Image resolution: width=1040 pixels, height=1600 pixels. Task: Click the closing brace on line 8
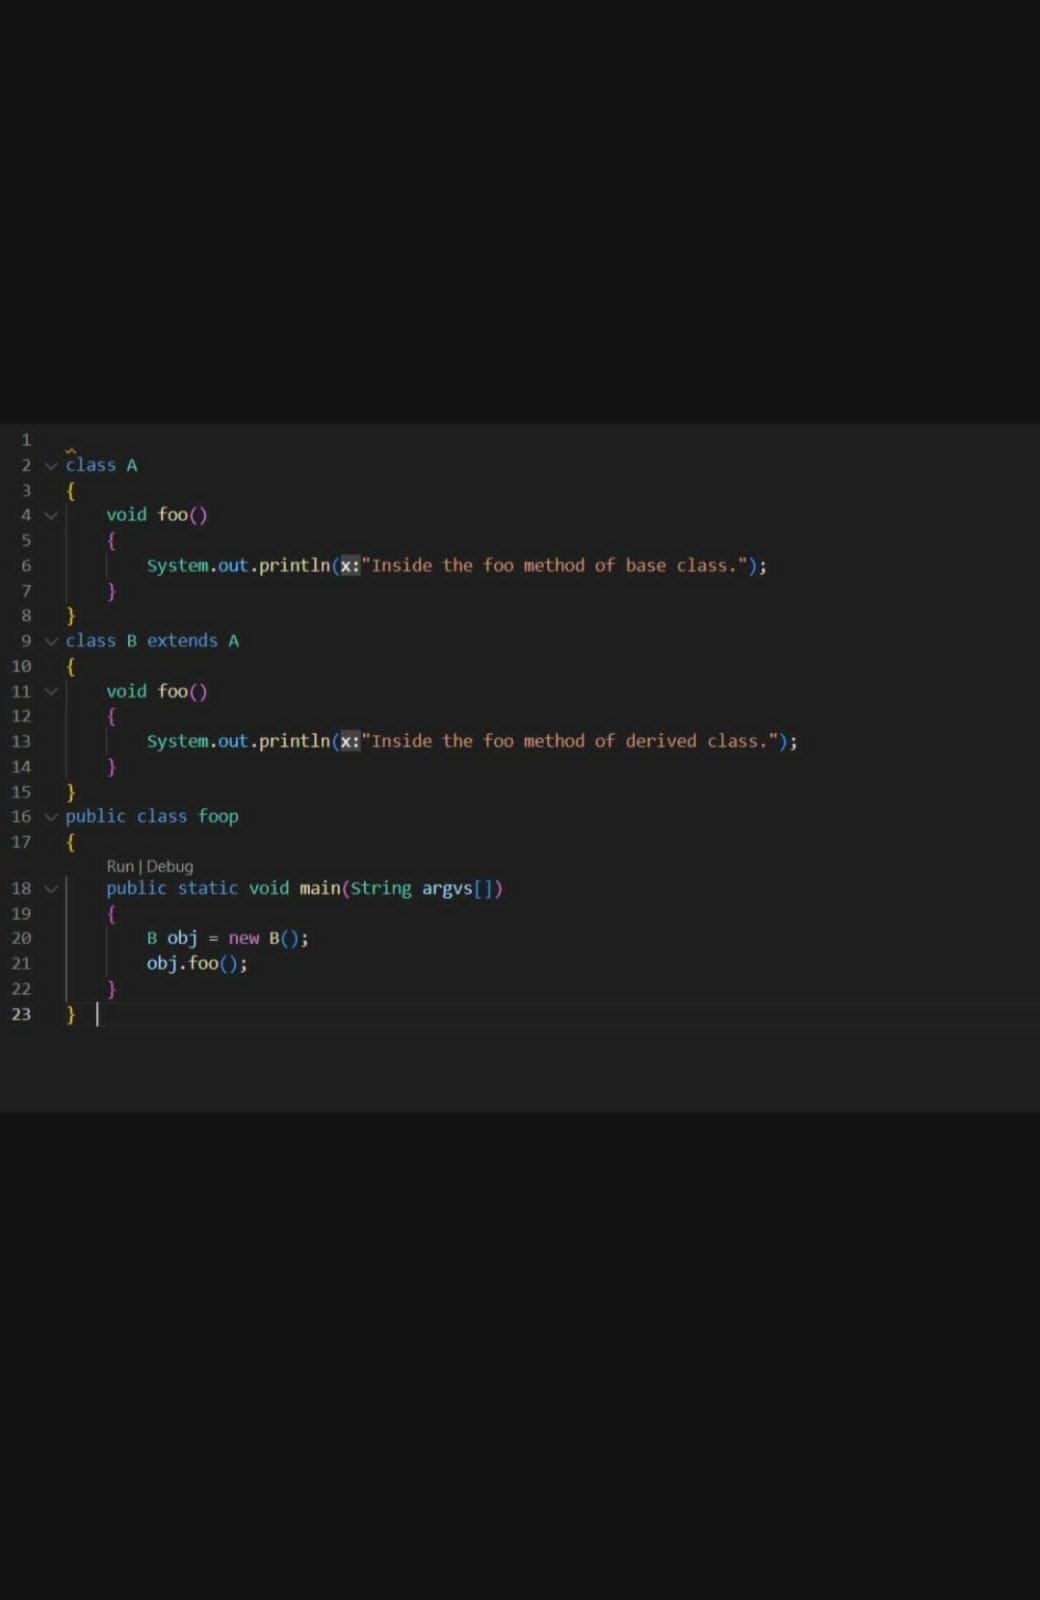click(70, 615)
